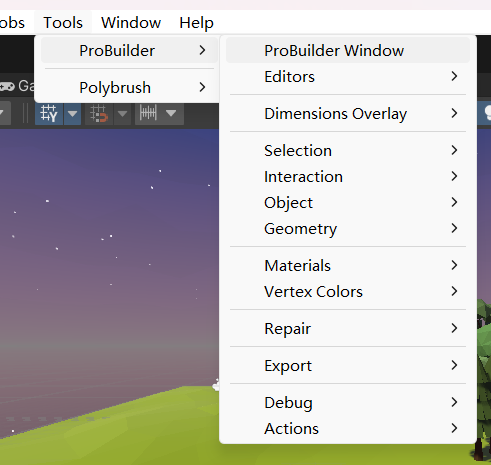Open the grid visibility dropdown arrow
Image resolution: width=491 pixels, height=465 pixels.
72,114
